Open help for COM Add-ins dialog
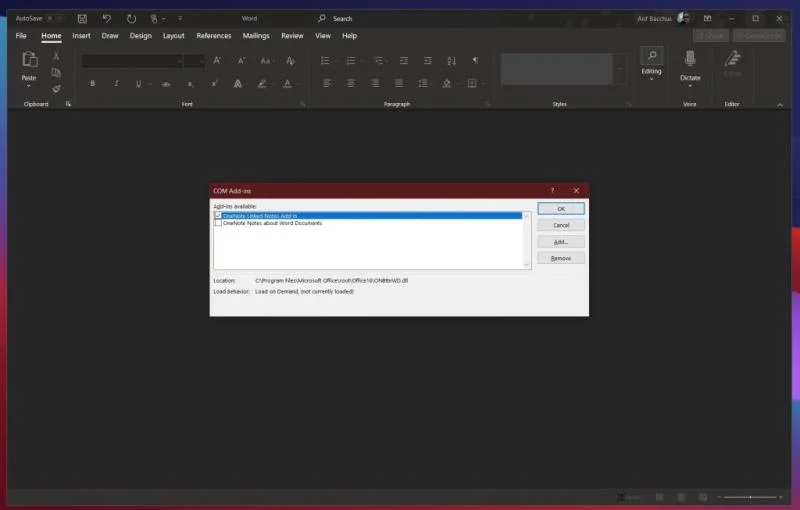The height and width of the screenshot is (510, 800). (x=552, y=191)
